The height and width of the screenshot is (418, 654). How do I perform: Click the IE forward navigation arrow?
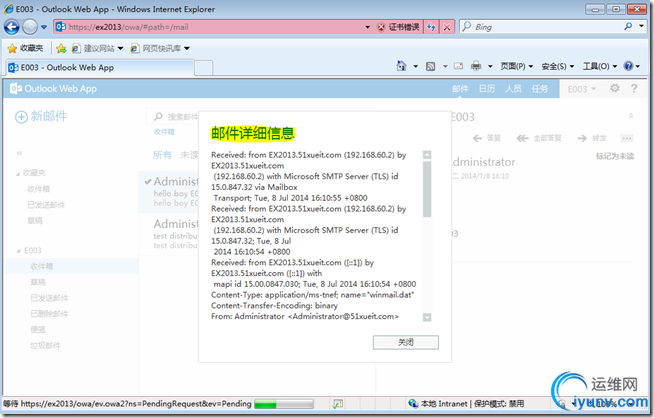[x=30, y=27]
